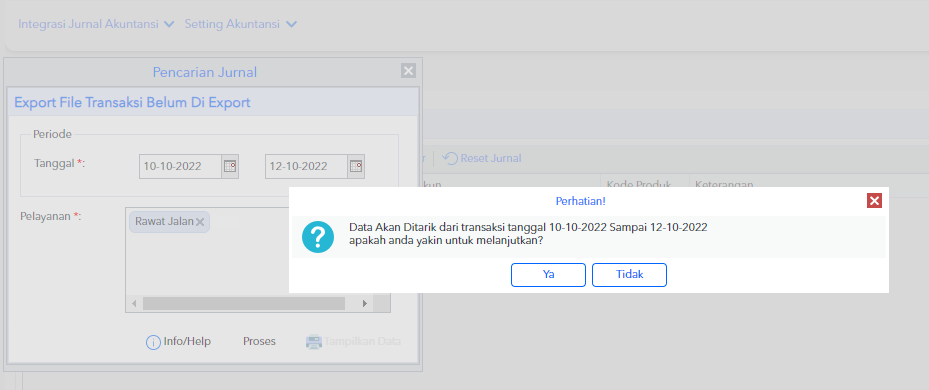929x390 pixels.
Task: Click the Keterangan column header
Action: [724, 184]
